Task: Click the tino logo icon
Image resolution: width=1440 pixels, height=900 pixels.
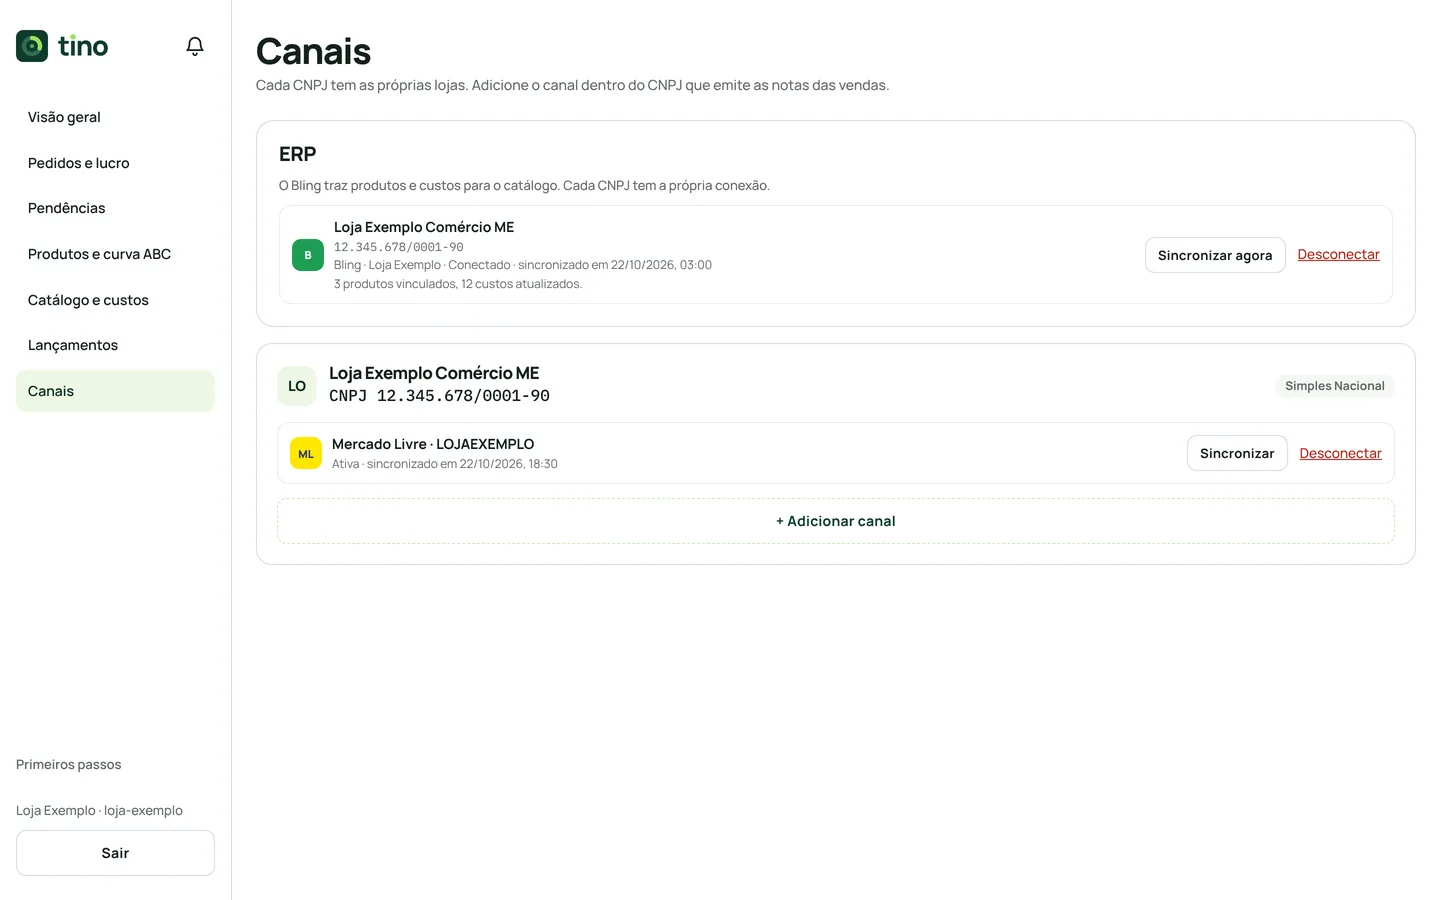Action: pos(32,46)
